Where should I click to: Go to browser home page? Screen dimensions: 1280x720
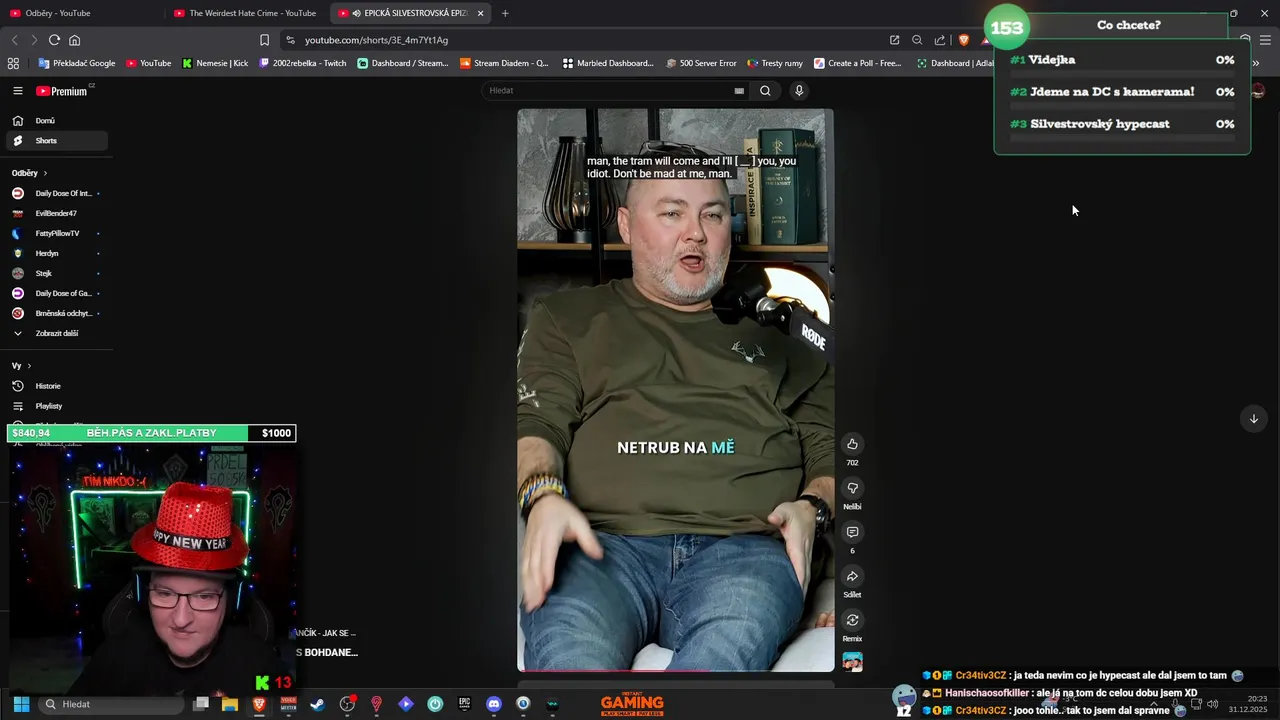[74, 40]
